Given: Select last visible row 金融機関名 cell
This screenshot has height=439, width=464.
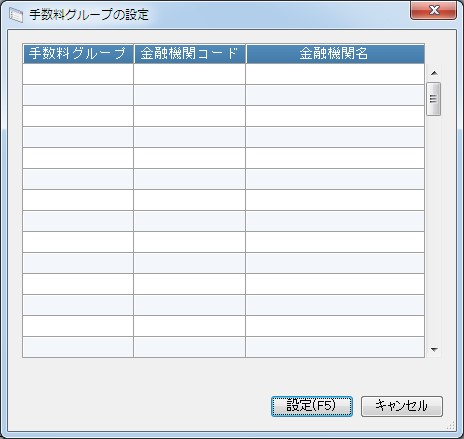Looking at the screenshot, I should tap(335, 347).
